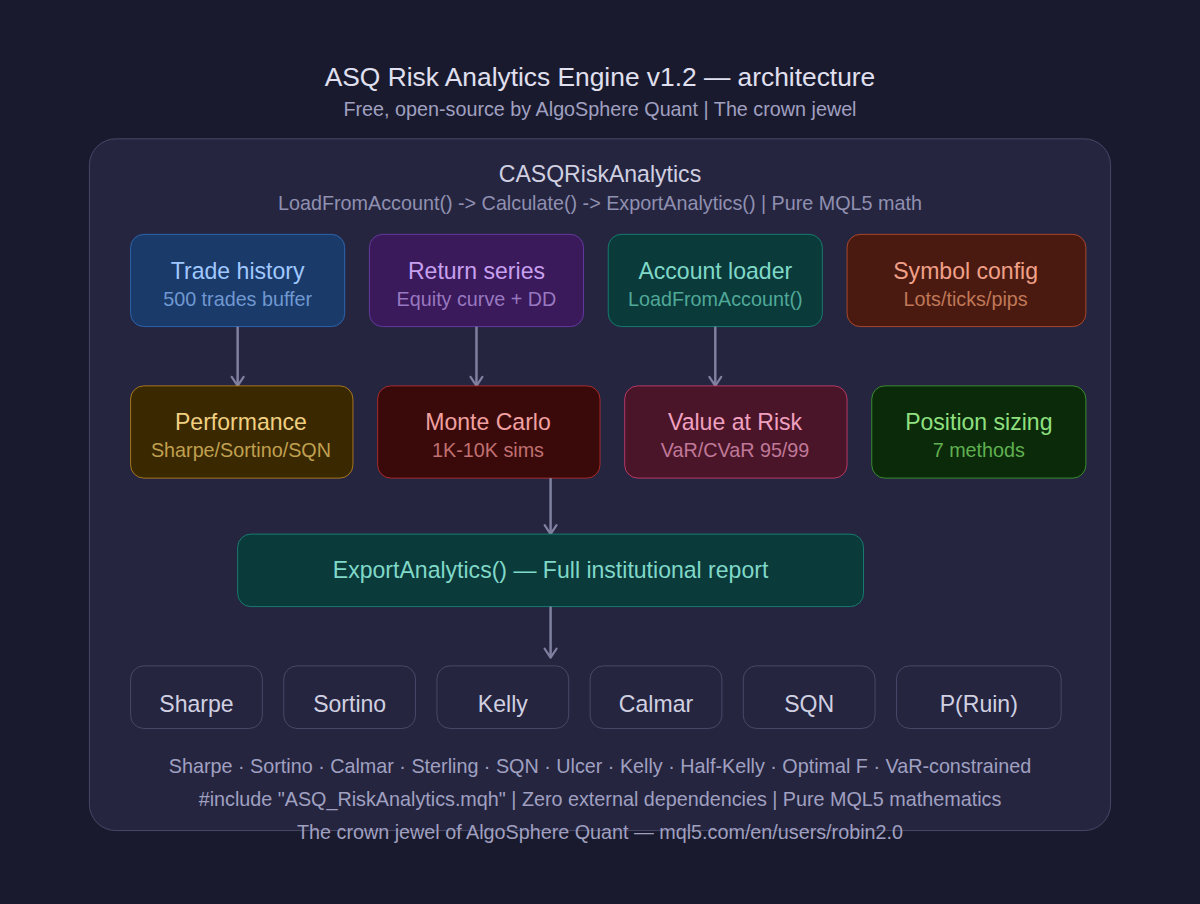Toggle the Sharpe output chip
The image size is (1200, 904).
[x=196, y=697]
